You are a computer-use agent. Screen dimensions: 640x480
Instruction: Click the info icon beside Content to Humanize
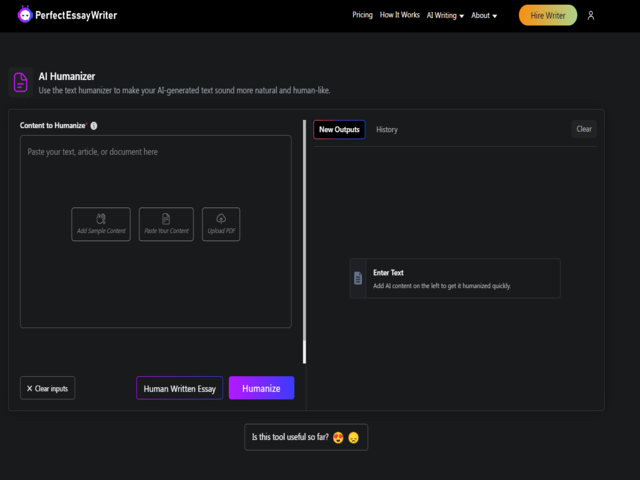pyautogui.click(x=94, y=126)
